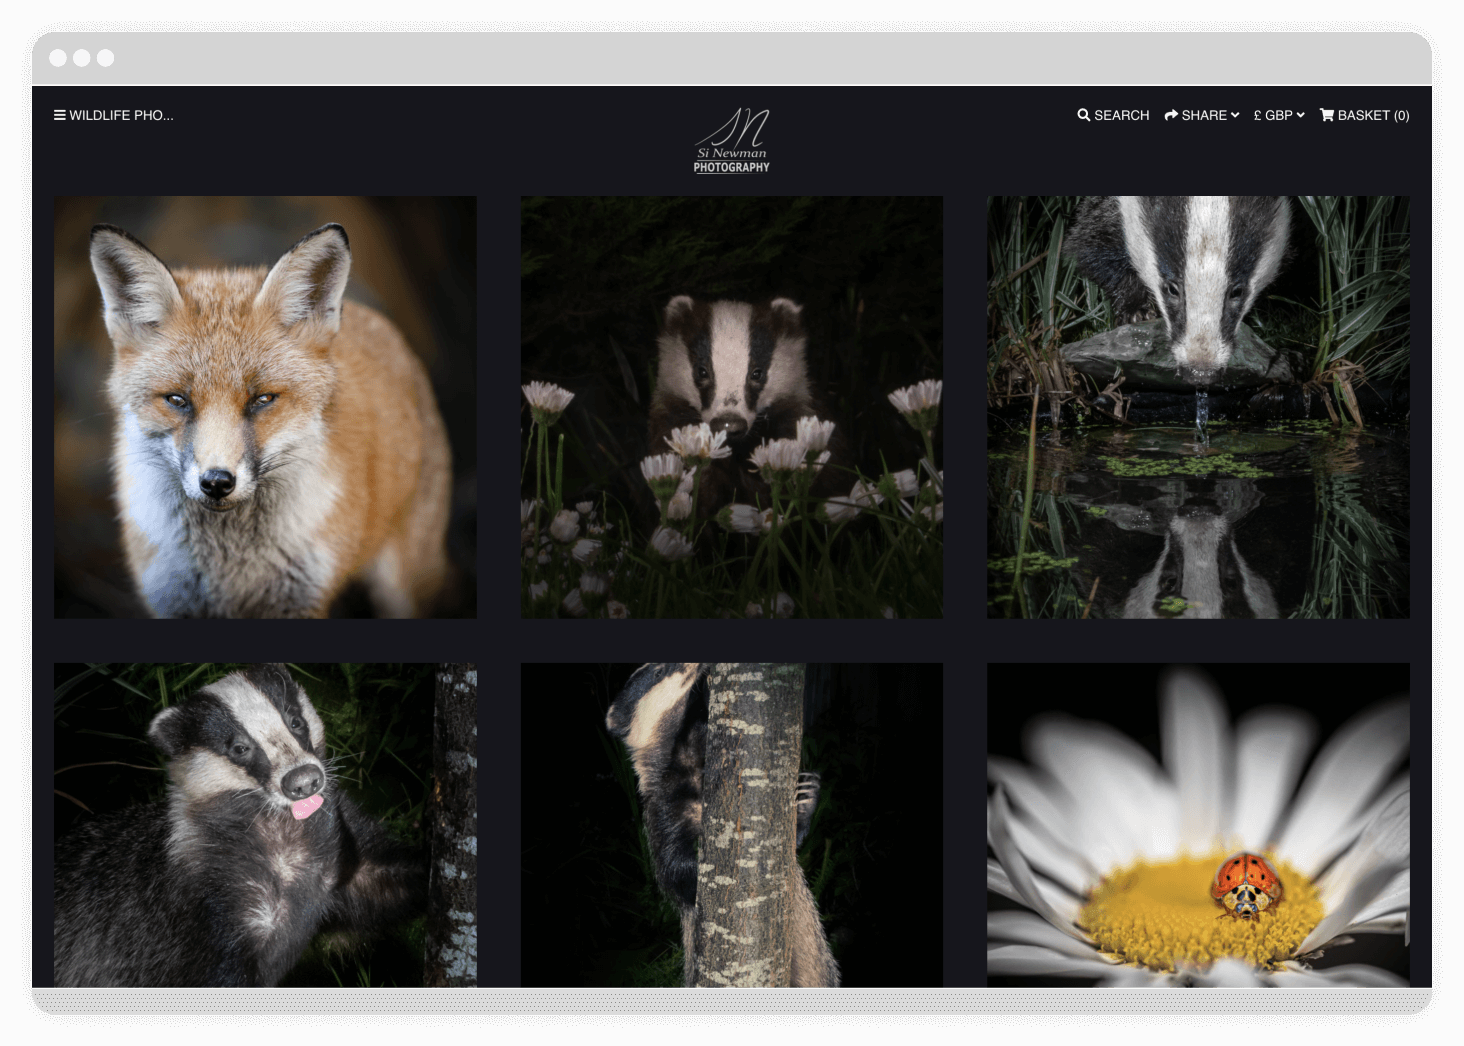Open the Wildlife Pho... menu label
Screen dimensions: 1464x1046
(x=121, y=115)
